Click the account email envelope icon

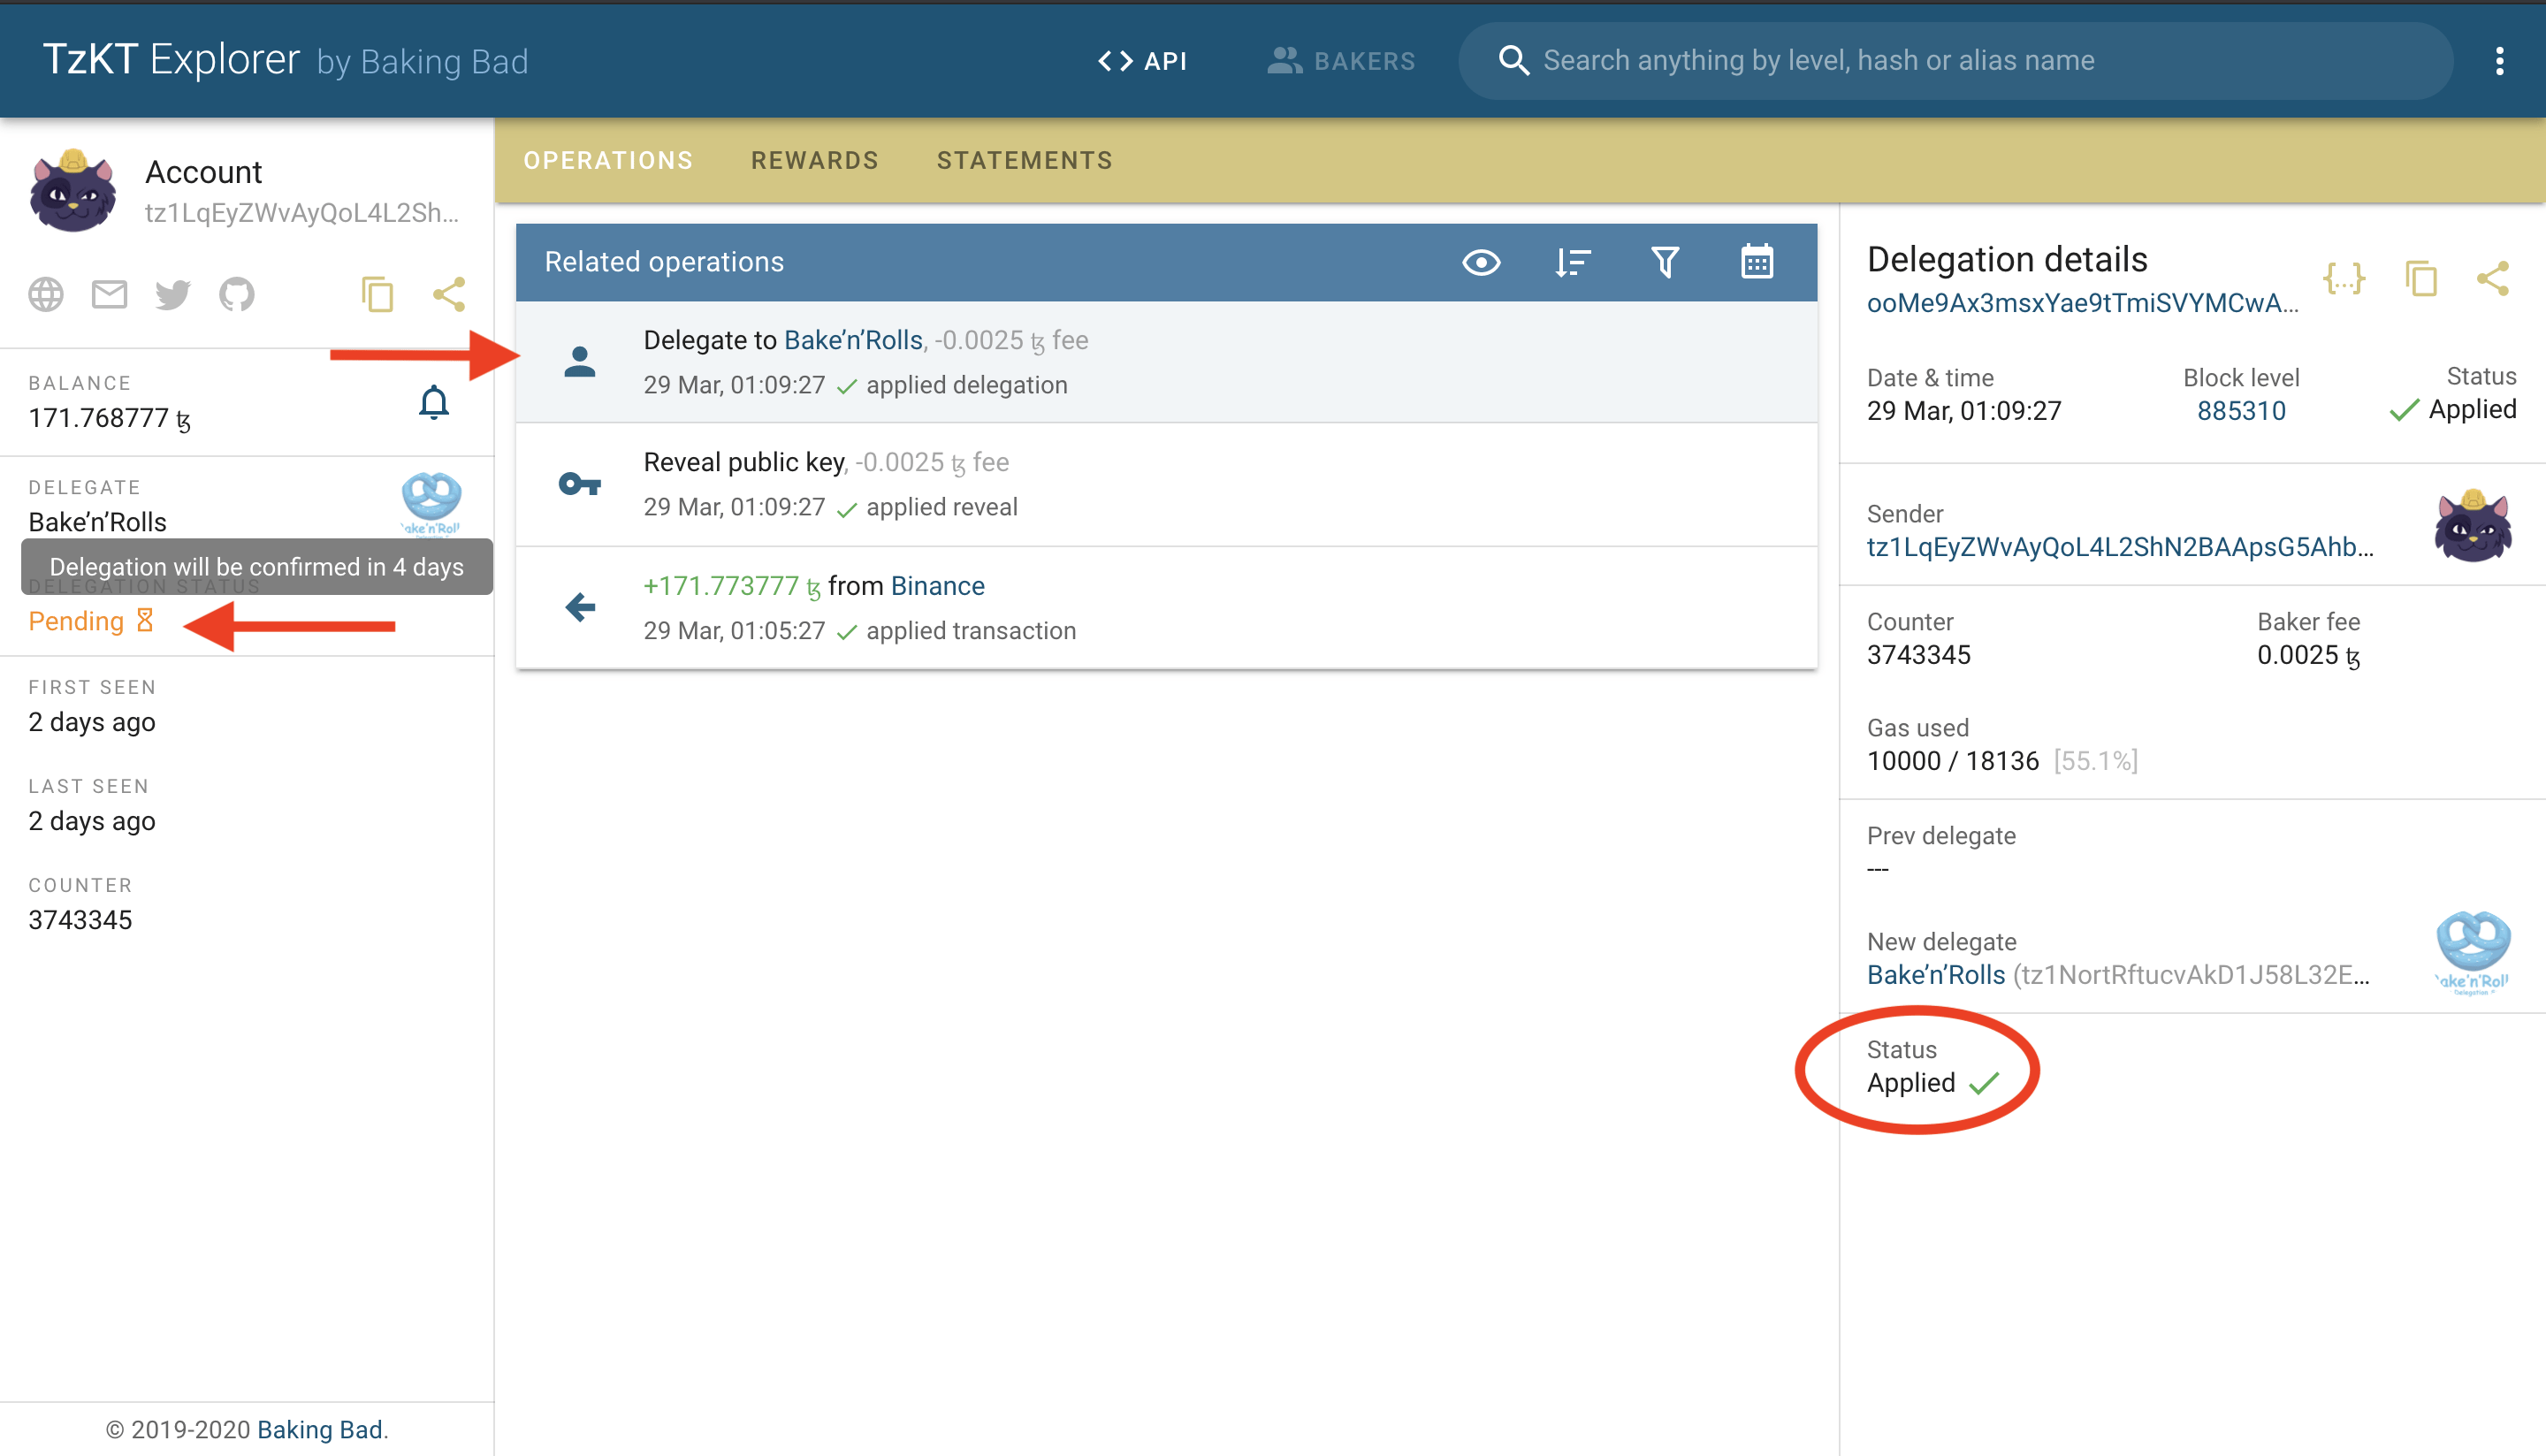[x=109, y=295]
